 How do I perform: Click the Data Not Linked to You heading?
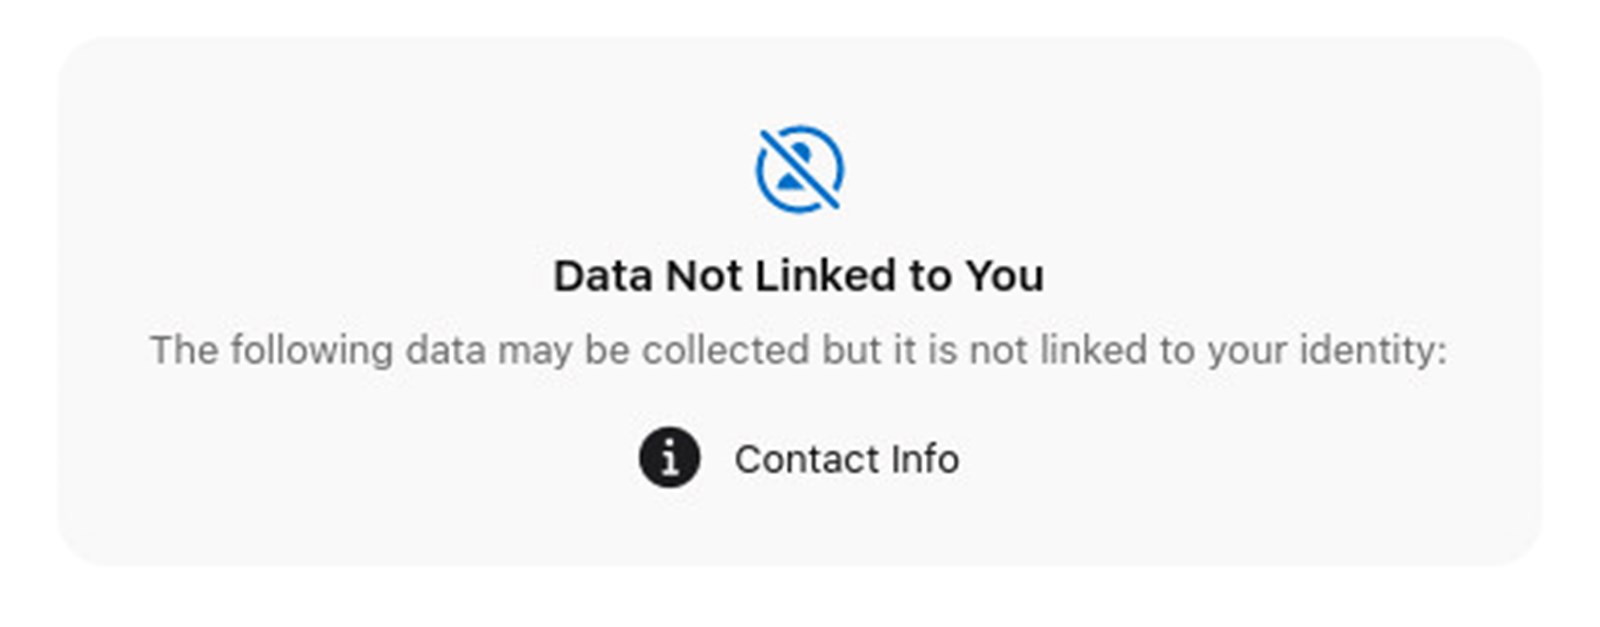point(799,276)
